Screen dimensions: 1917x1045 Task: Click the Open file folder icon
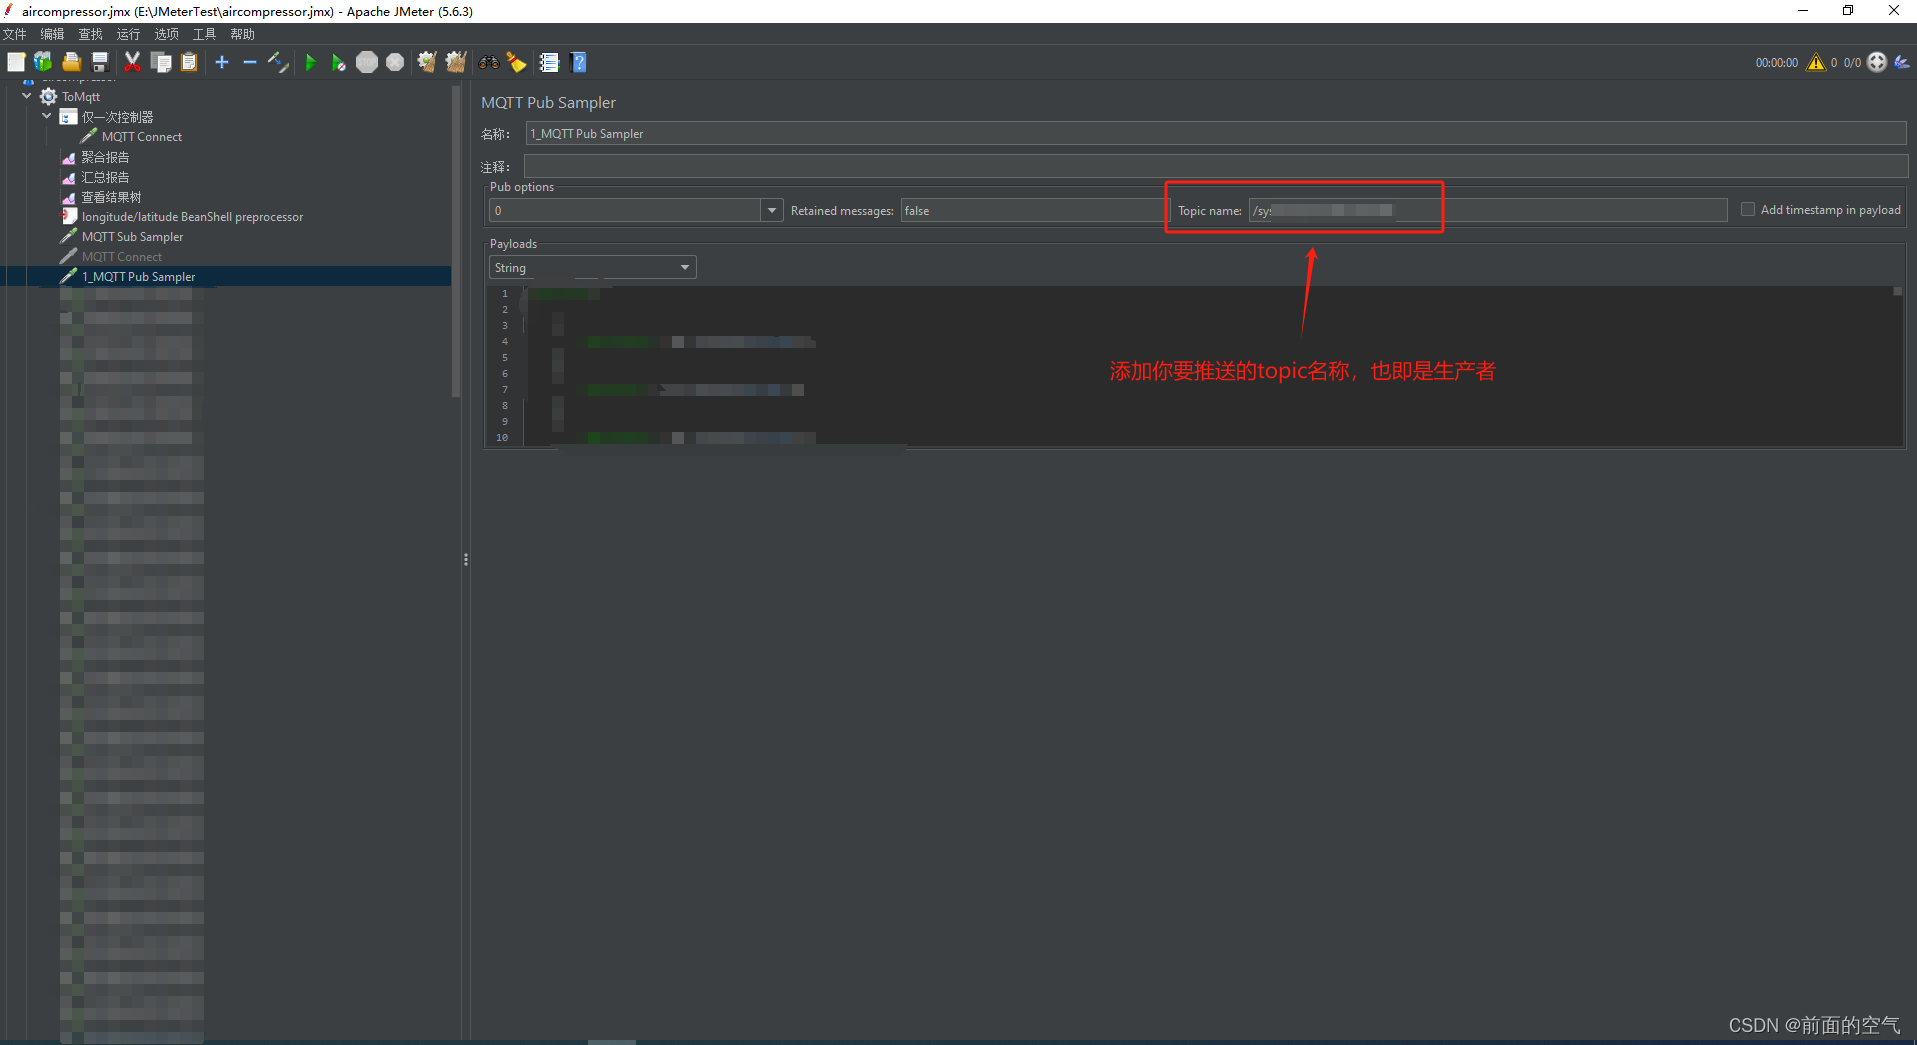(x=71, y=62)
